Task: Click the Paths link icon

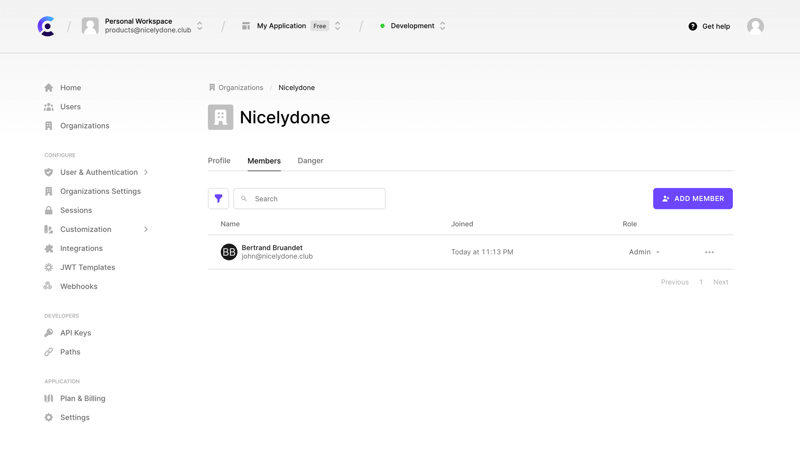Action: [48, 352]
